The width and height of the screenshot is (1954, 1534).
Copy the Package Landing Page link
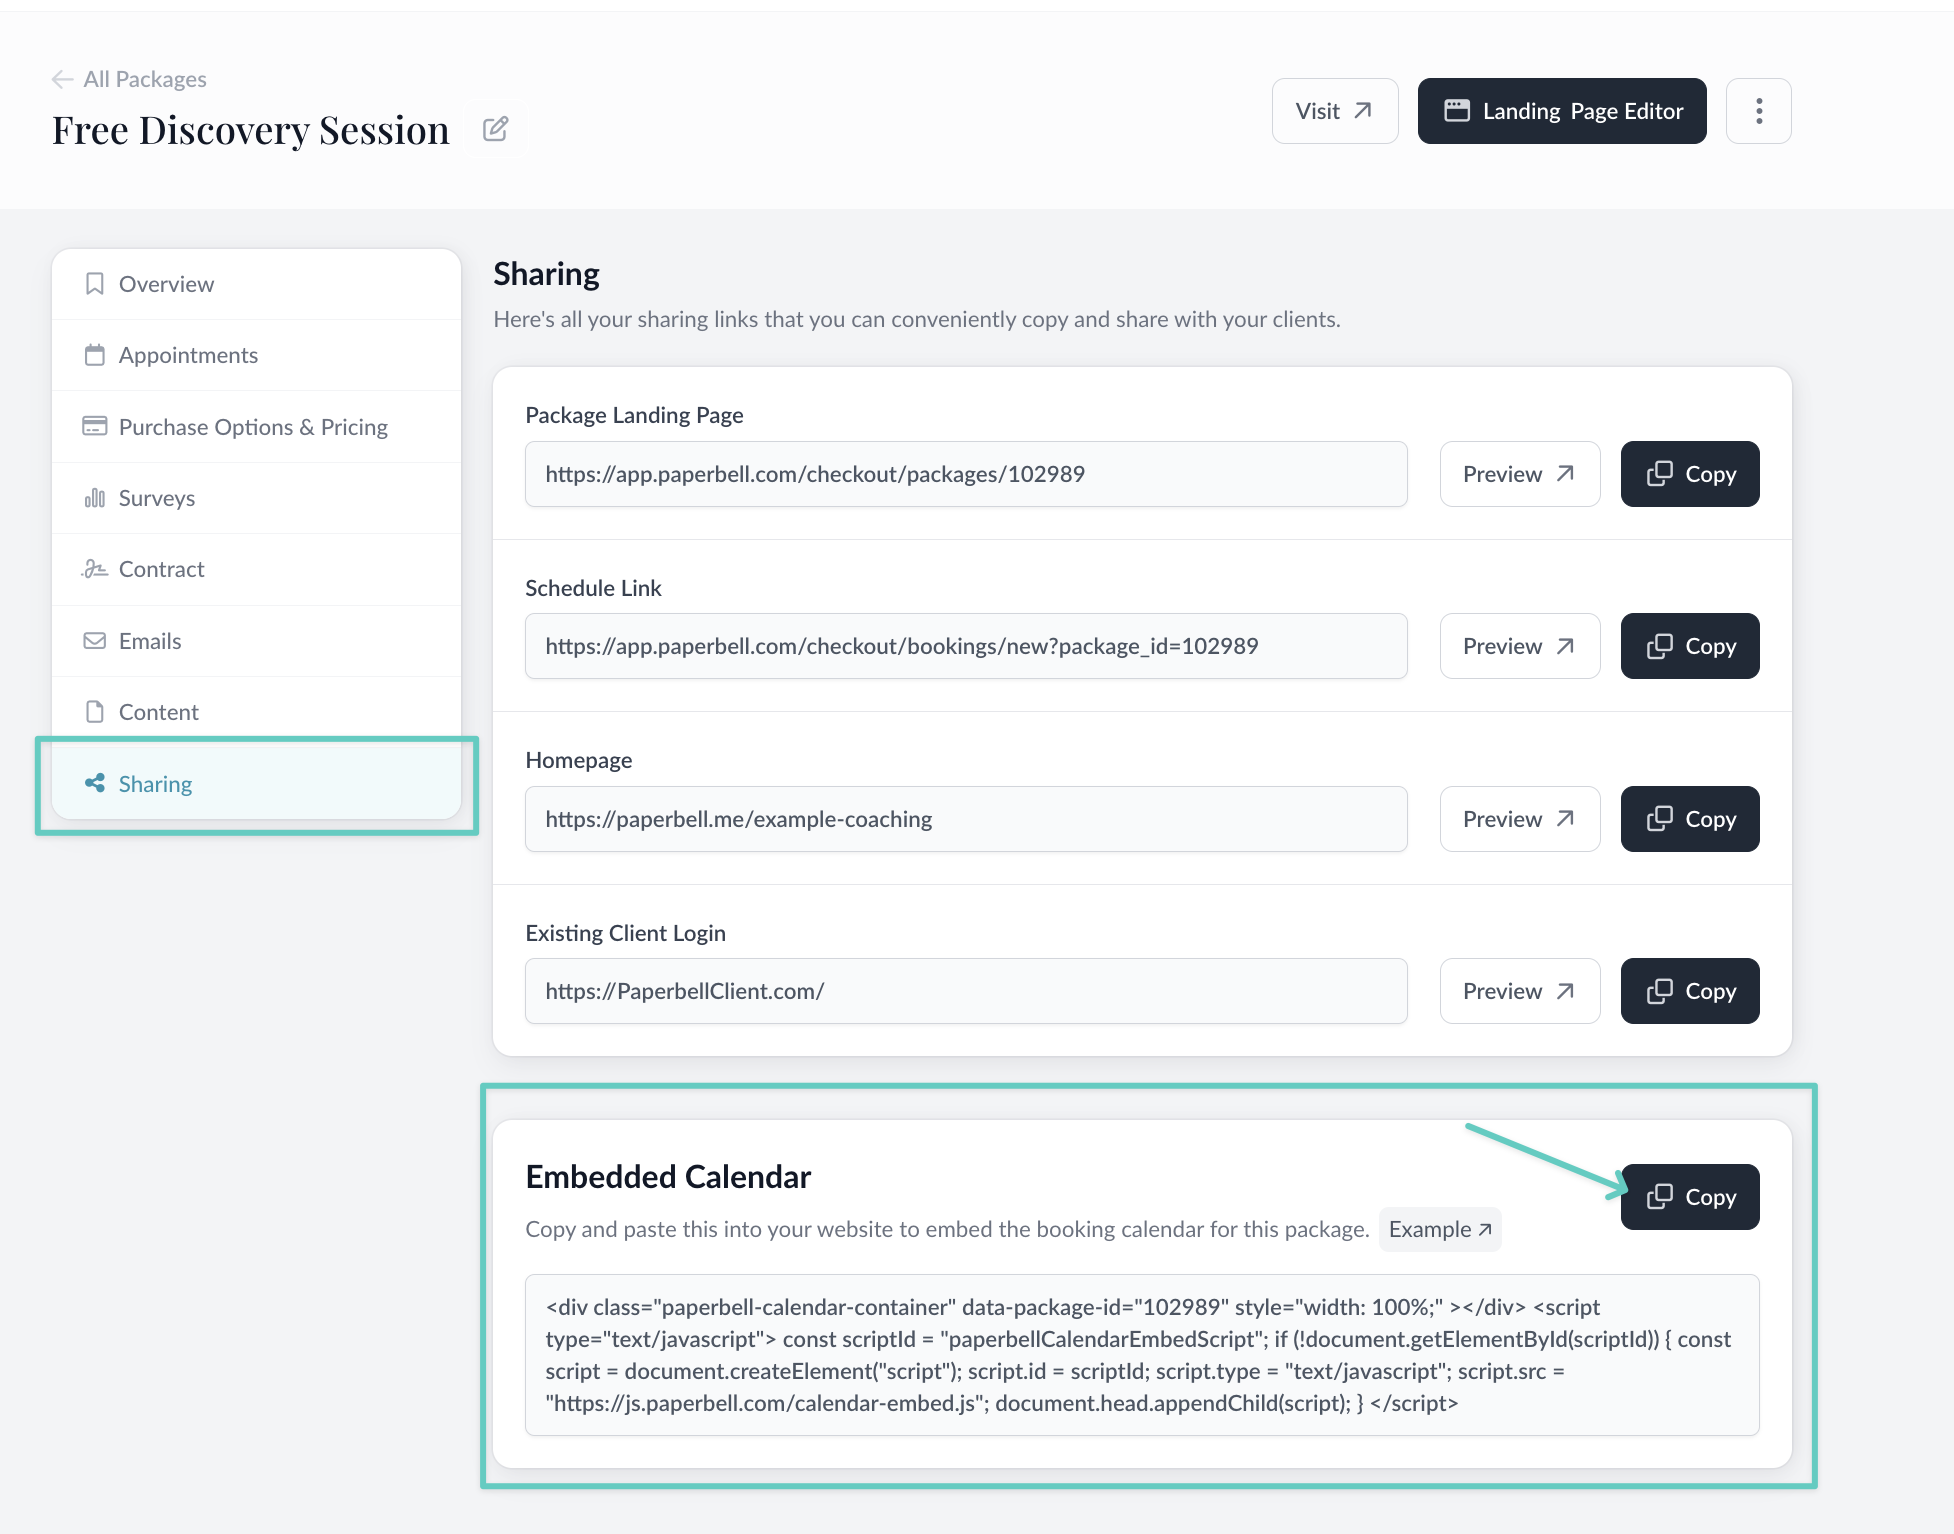pyautogui.click(x=1689, y=474)
